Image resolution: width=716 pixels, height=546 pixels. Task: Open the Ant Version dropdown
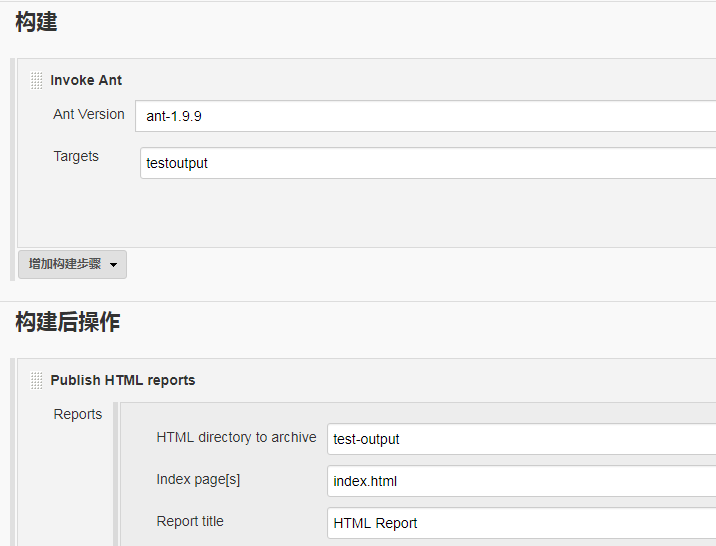[x=425, y=116]
